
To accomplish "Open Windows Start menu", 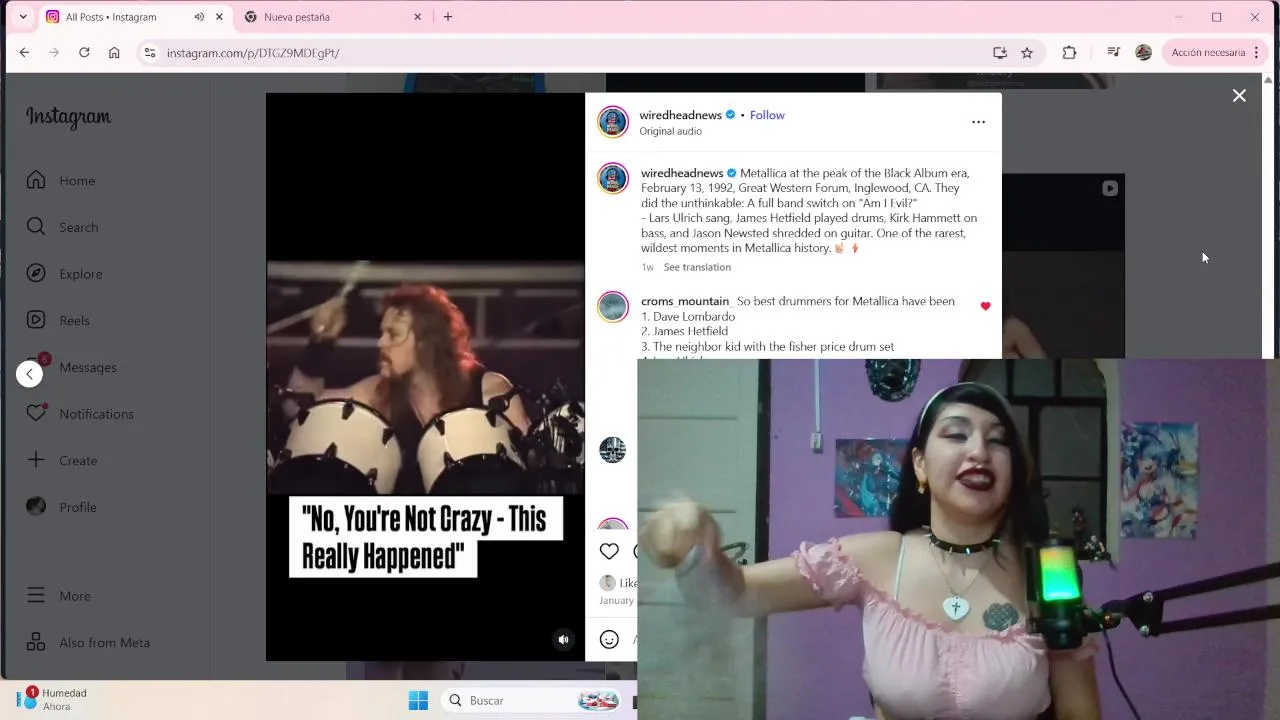I will coord(418,701).
